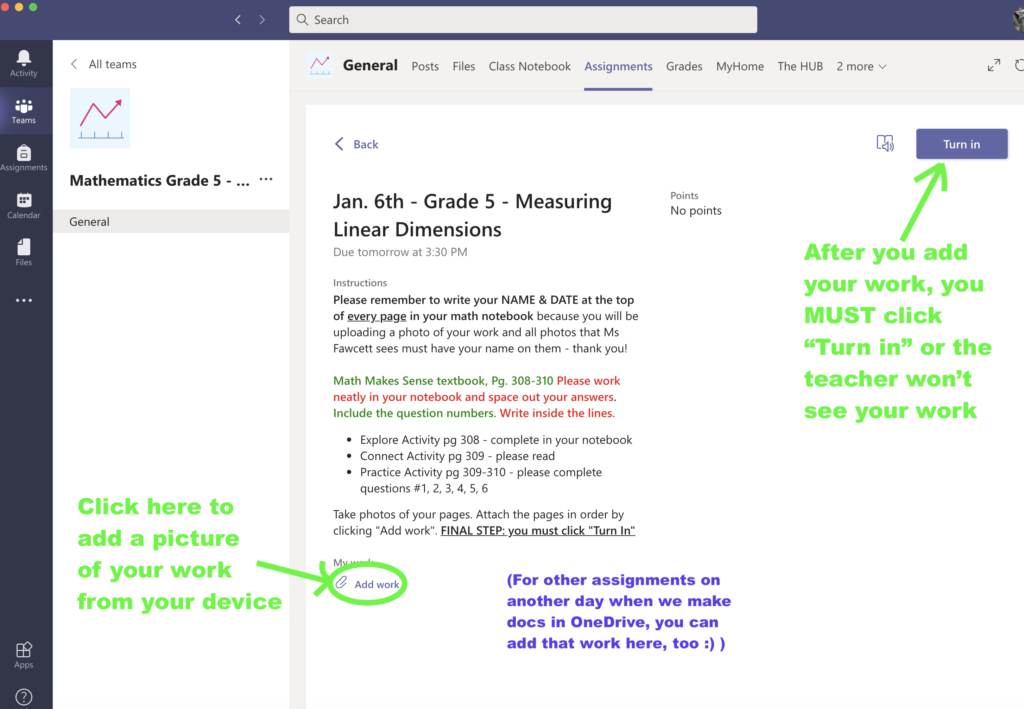
Task: Open the Apps store icon
Action: [x=24, y=654]
